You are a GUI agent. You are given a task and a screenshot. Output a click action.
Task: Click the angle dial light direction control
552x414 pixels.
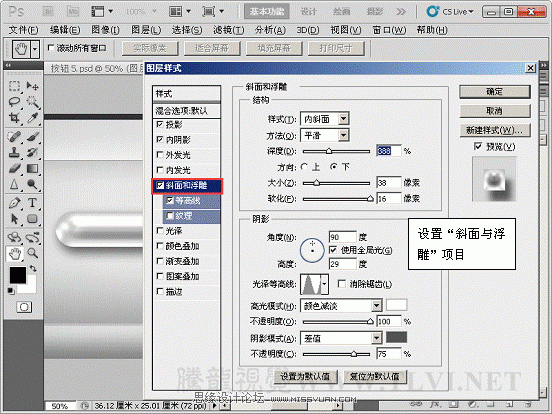pos(312,250)
